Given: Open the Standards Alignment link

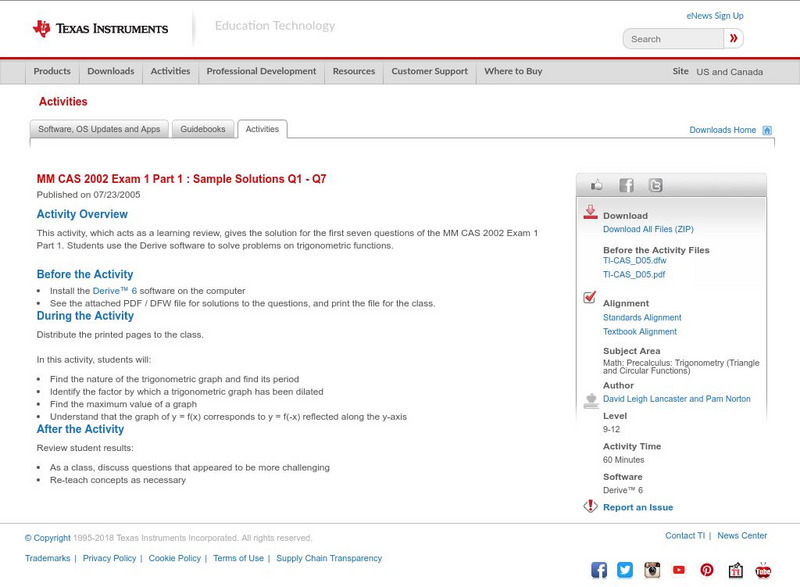Looking at the screenshot, I should pyautogui.click(x=642, y=317).
